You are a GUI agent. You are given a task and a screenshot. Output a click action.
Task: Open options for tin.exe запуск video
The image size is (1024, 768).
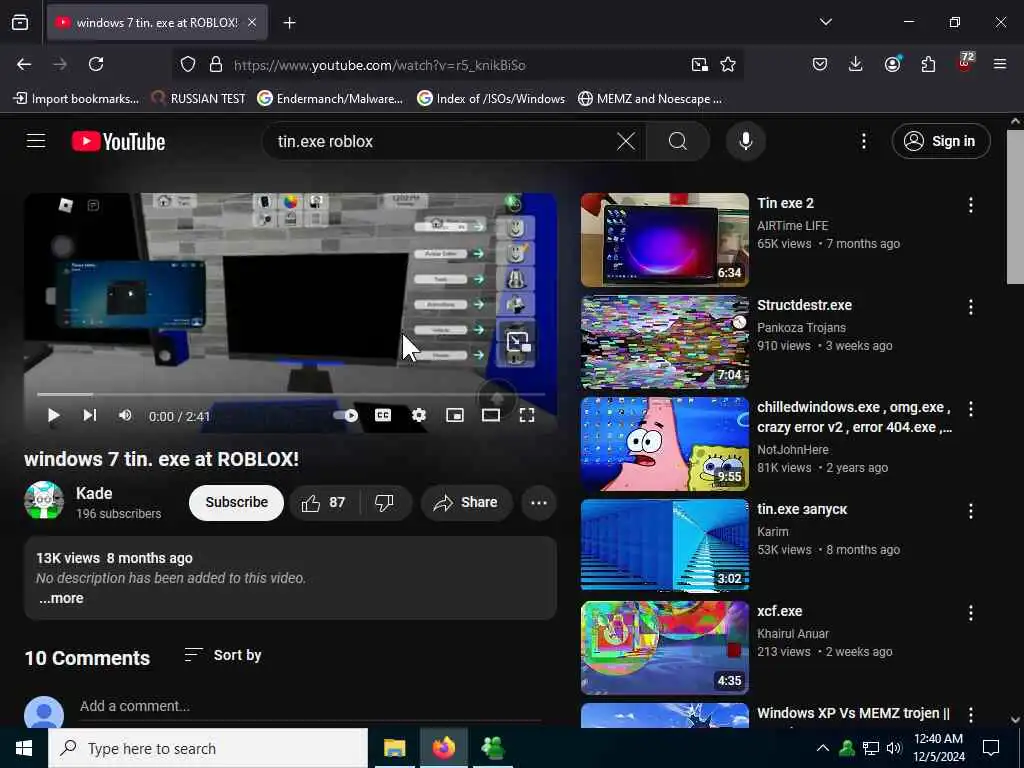tap(970, 511)
